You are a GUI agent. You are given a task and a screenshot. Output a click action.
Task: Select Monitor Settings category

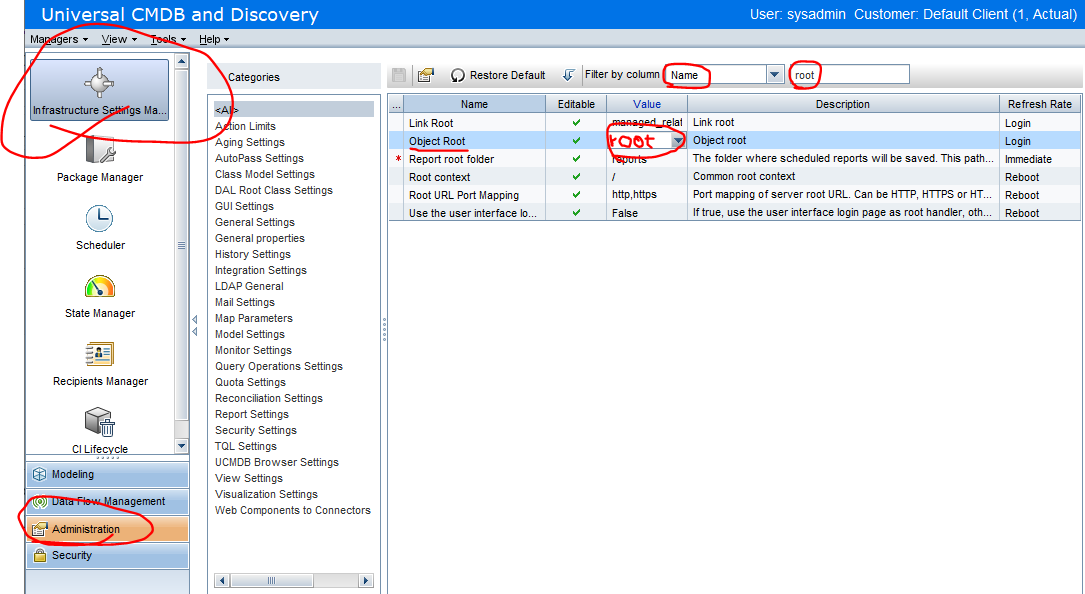[253, 350]
